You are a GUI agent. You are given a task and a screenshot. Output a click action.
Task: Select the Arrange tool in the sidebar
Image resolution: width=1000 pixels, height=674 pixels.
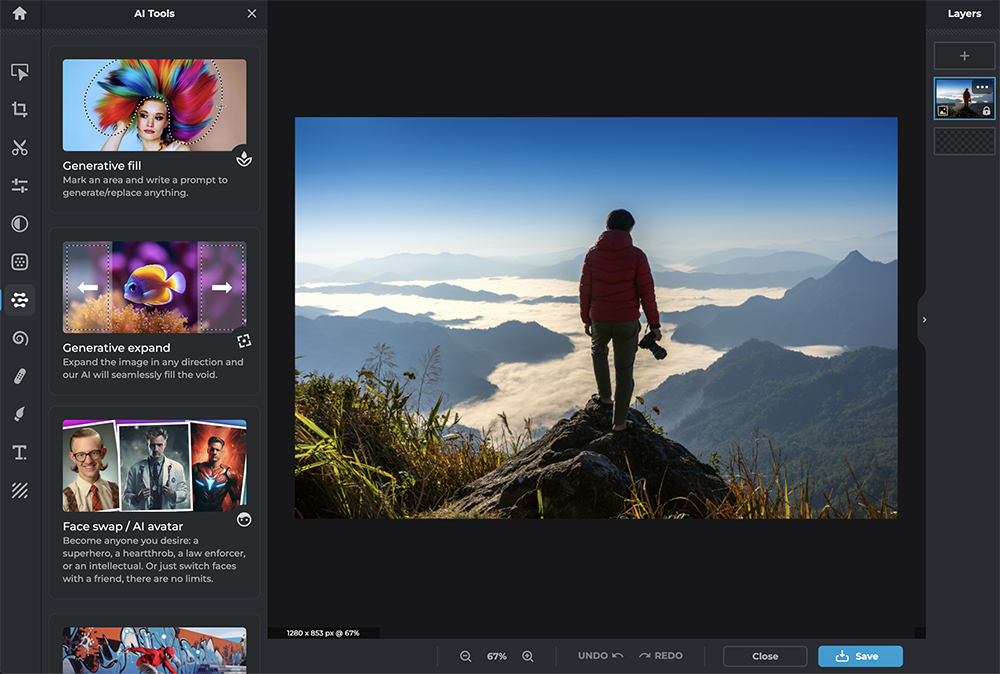(x=20, y=72)
